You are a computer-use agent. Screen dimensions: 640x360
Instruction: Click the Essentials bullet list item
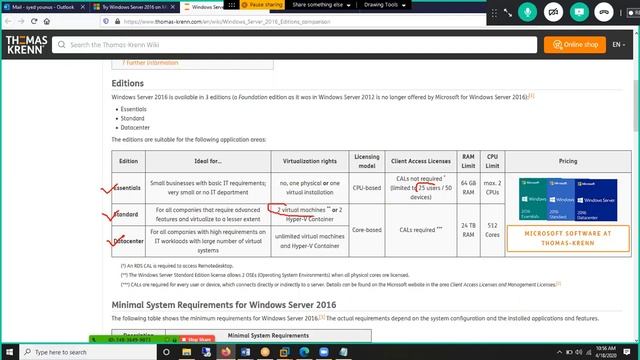[133, 109]
